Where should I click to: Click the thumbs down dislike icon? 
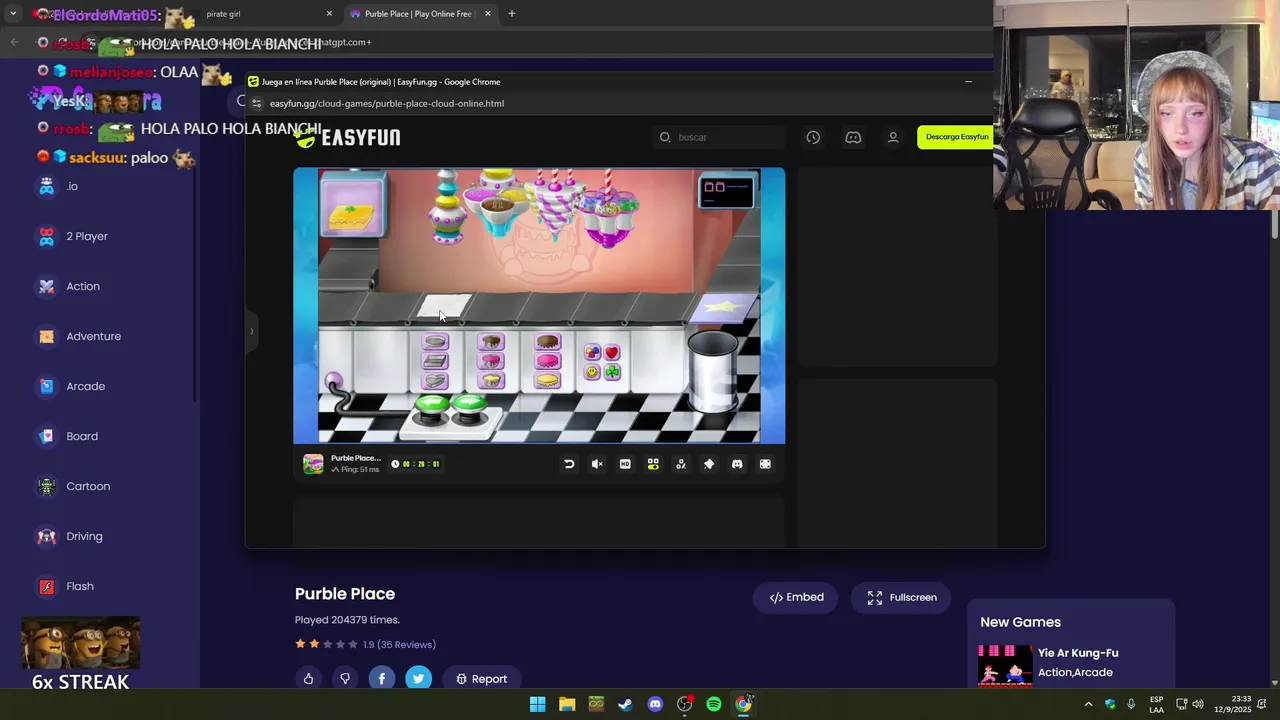click(345, 679)
